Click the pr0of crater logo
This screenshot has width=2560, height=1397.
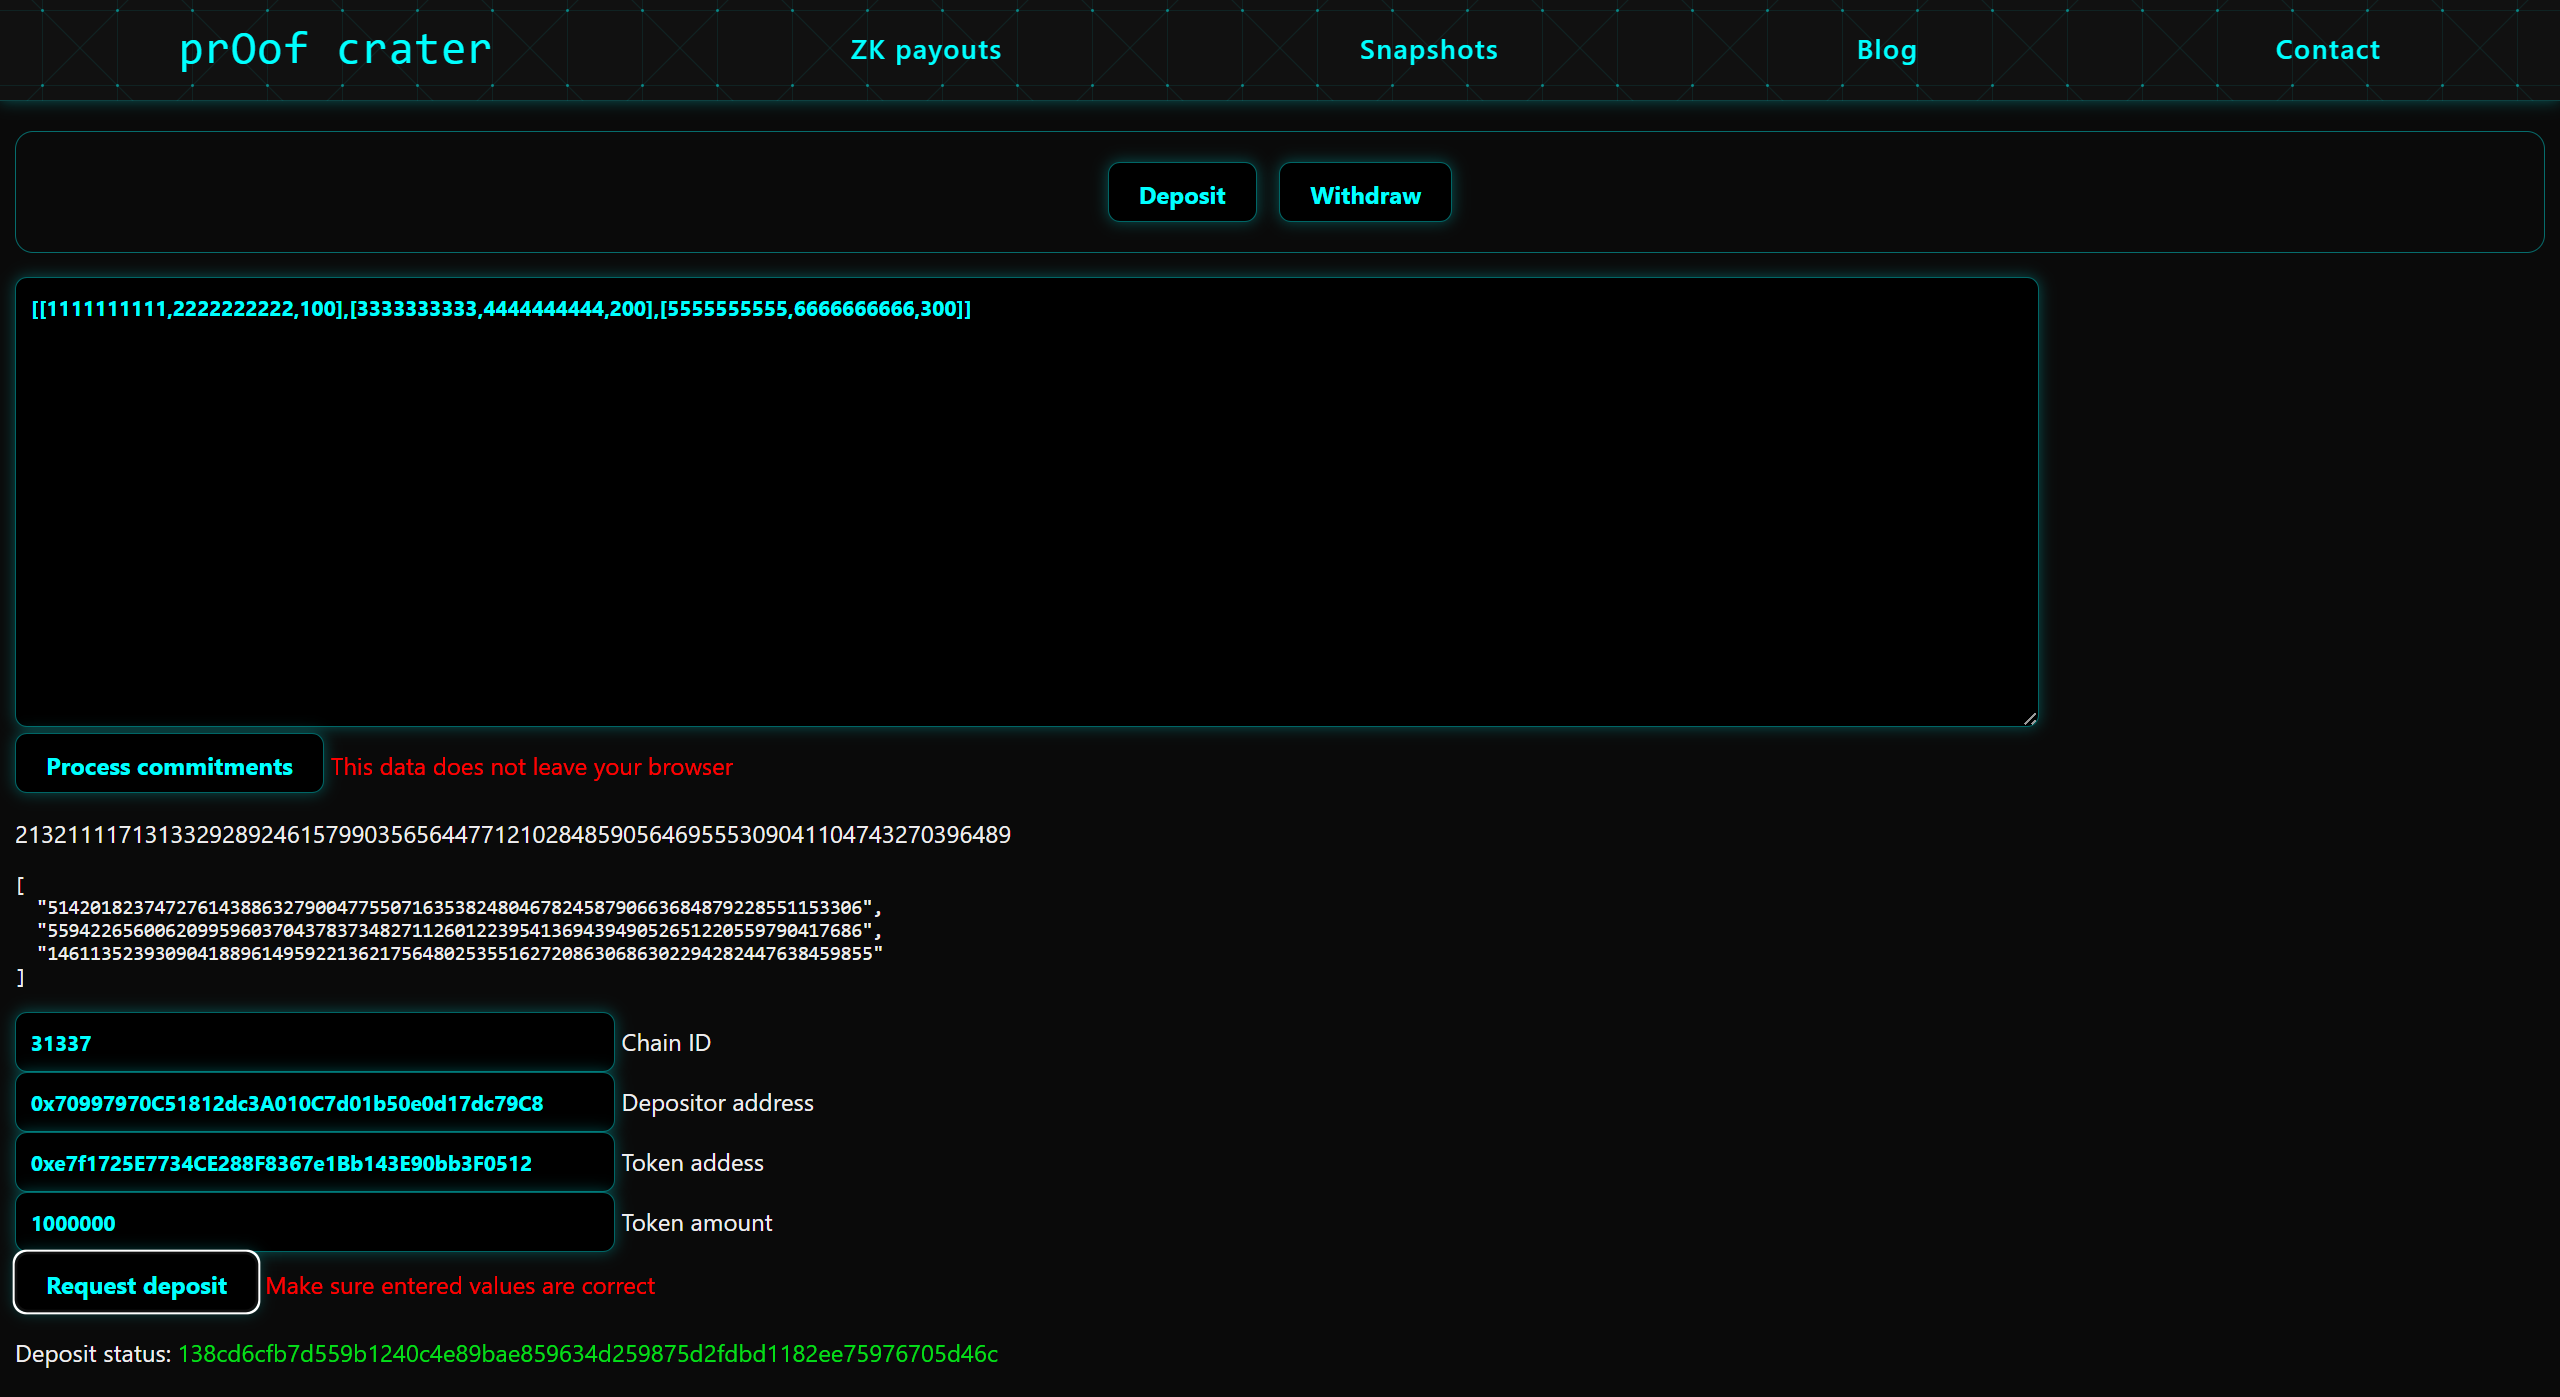tap(335, 49)
